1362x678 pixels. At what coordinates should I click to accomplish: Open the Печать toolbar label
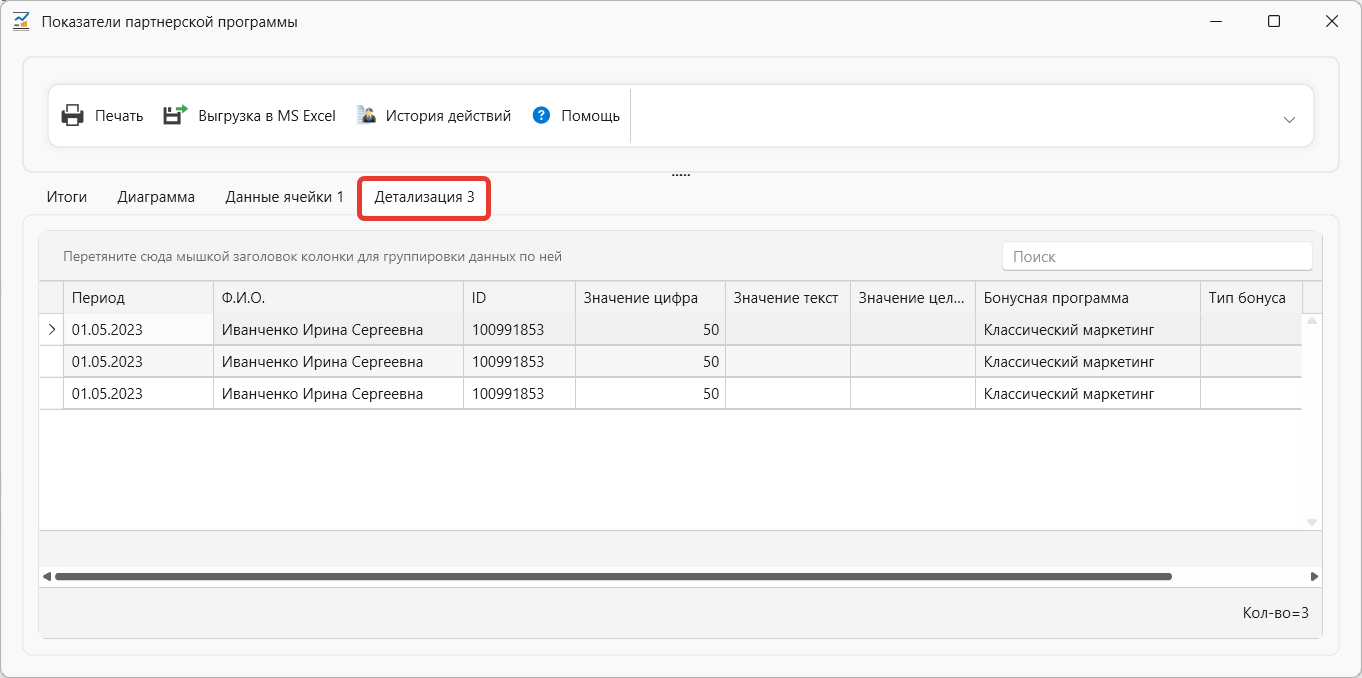pyautogui.click(x=119, y=116)
